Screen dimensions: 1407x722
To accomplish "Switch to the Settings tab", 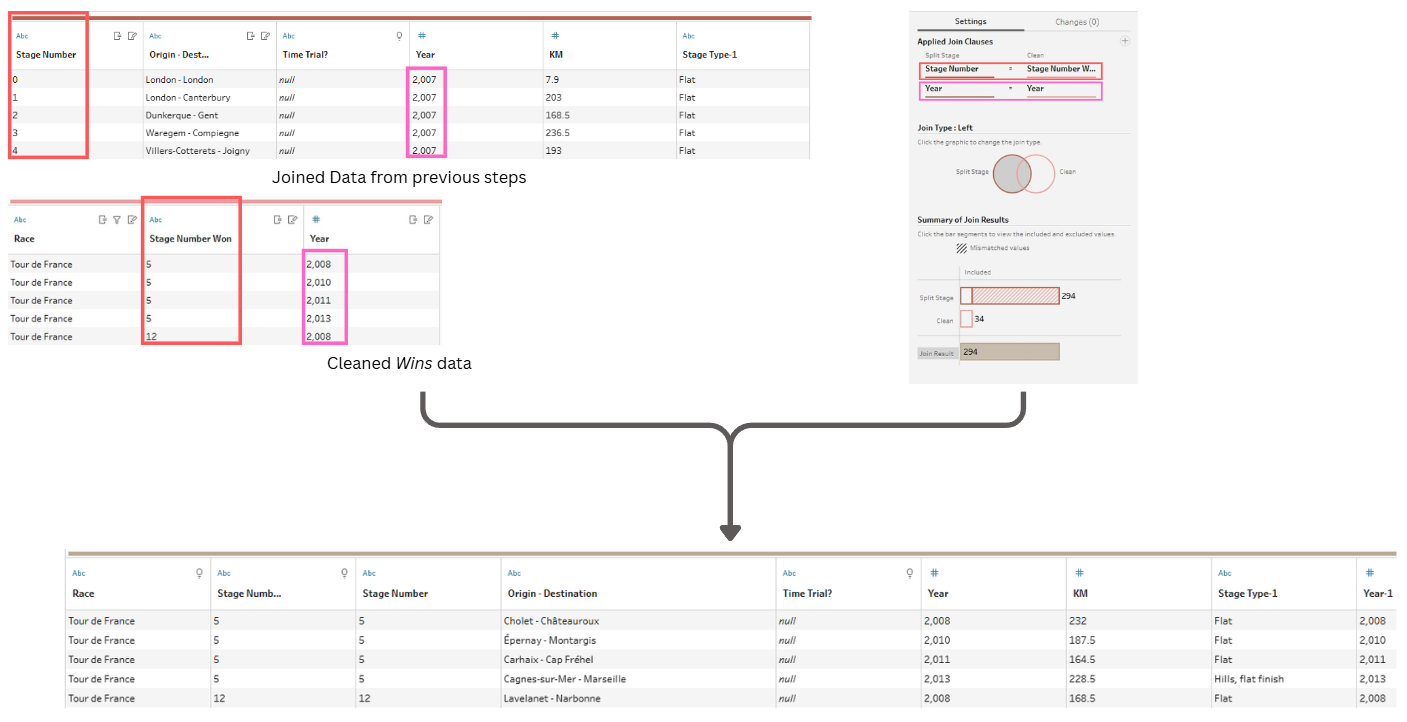I will pos(970,21).
